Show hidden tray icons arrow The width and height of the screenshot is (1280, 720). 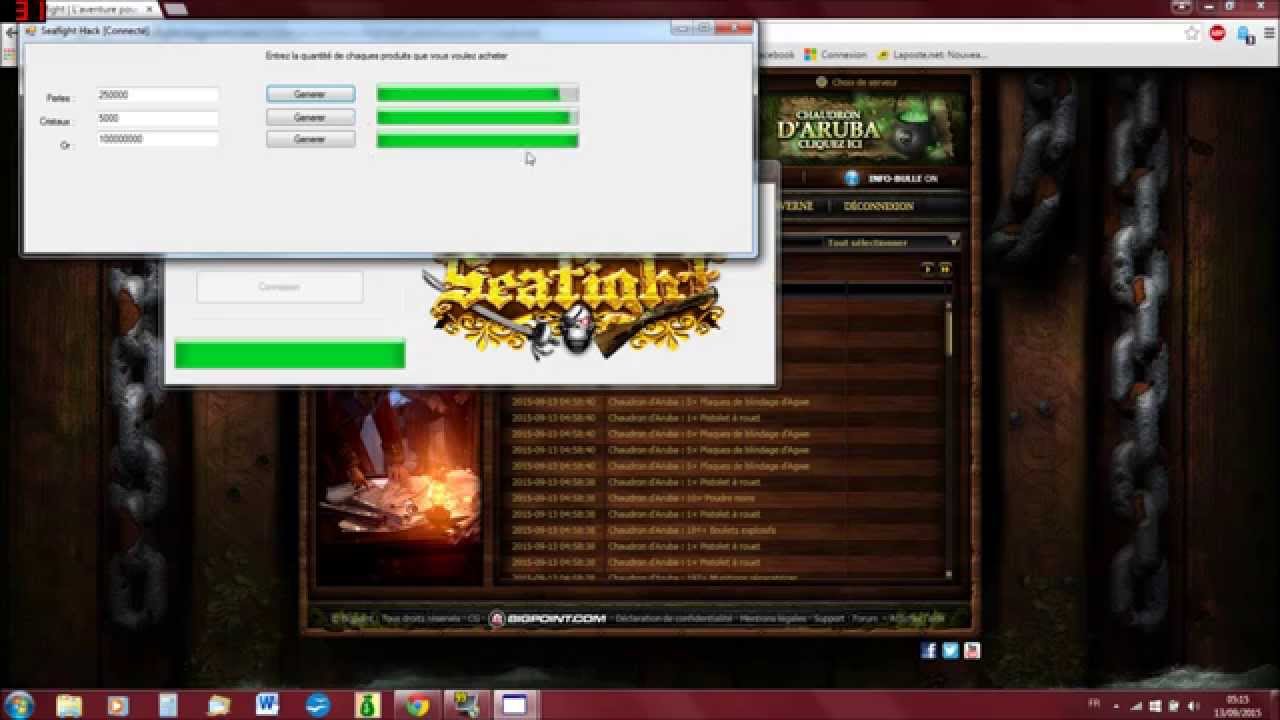click(x=1117, y=705)
